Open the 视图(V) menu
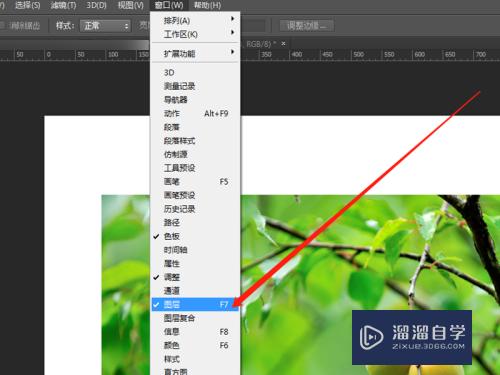Image resolution: width=500 pixels, height=375 pixels. tap(131, 5)
